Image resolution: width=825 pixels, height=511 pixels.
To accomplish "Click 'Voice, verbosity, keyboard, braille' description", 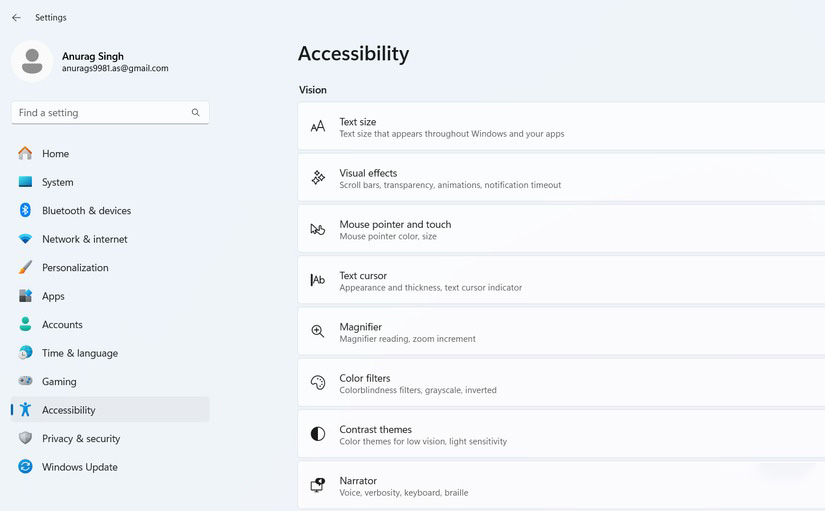I will pyautogui.click(x=404, y=493).
